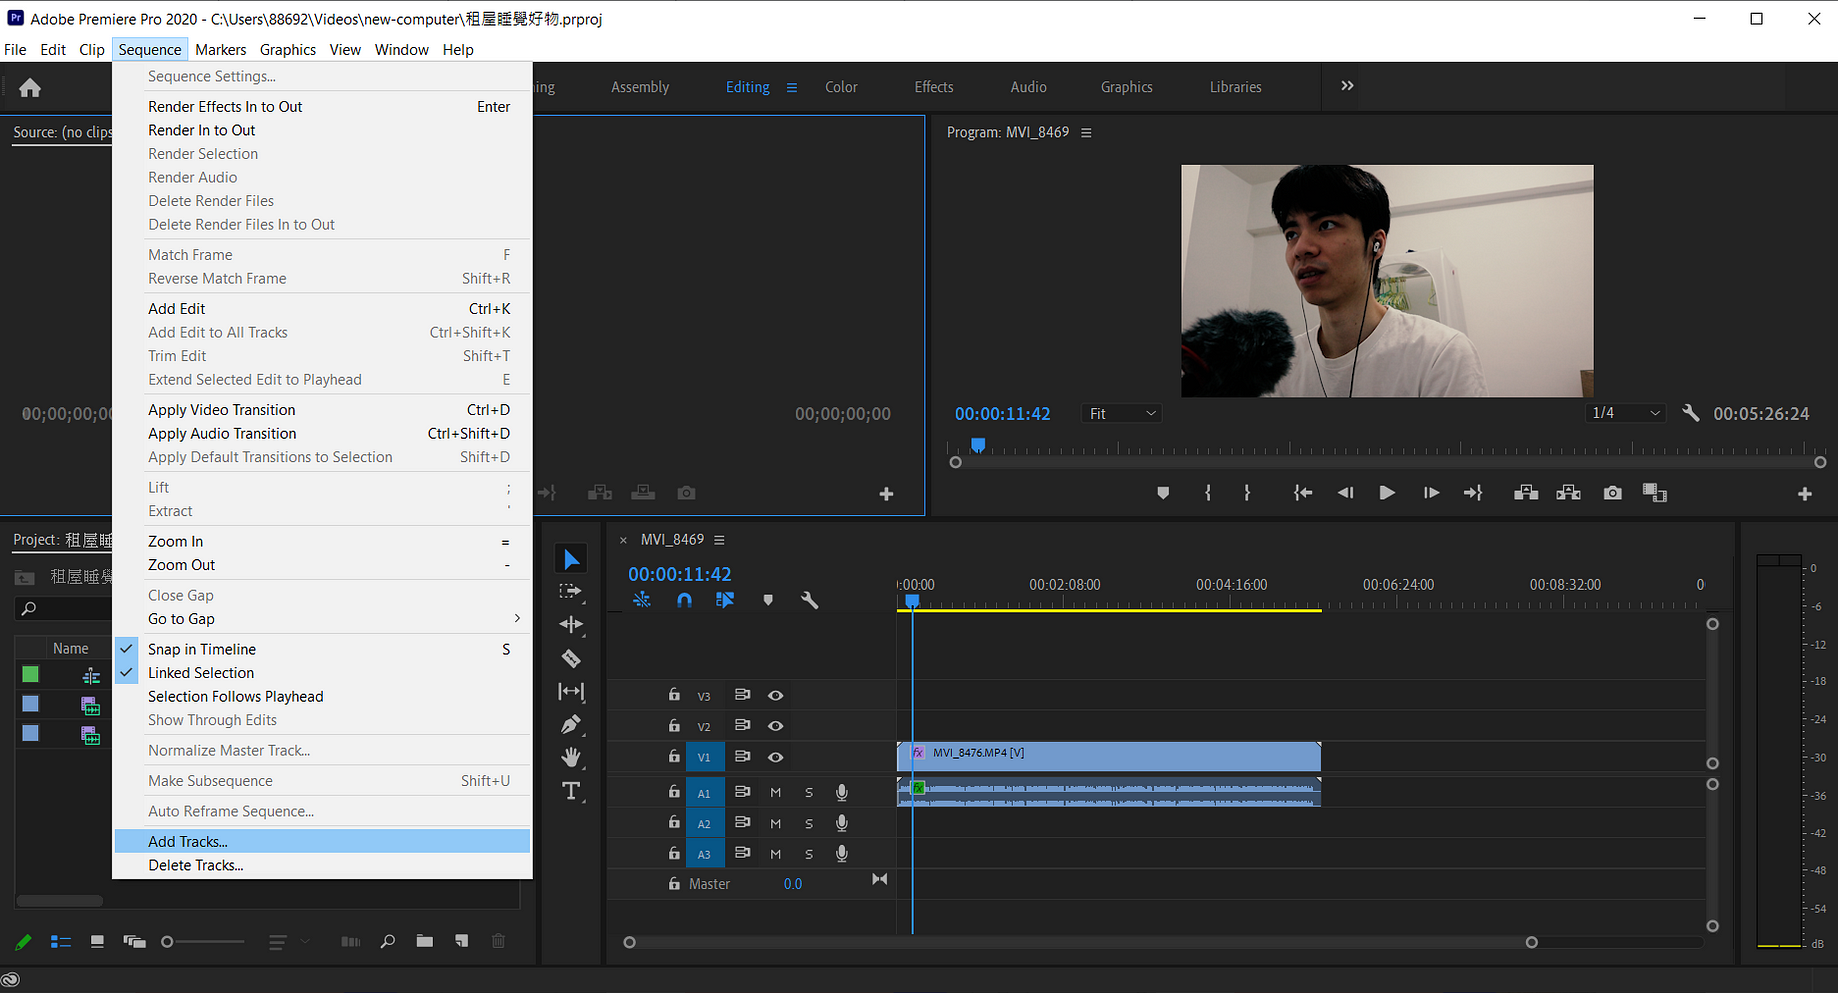Choose Delete Tracks... menu item

[323, 865]
